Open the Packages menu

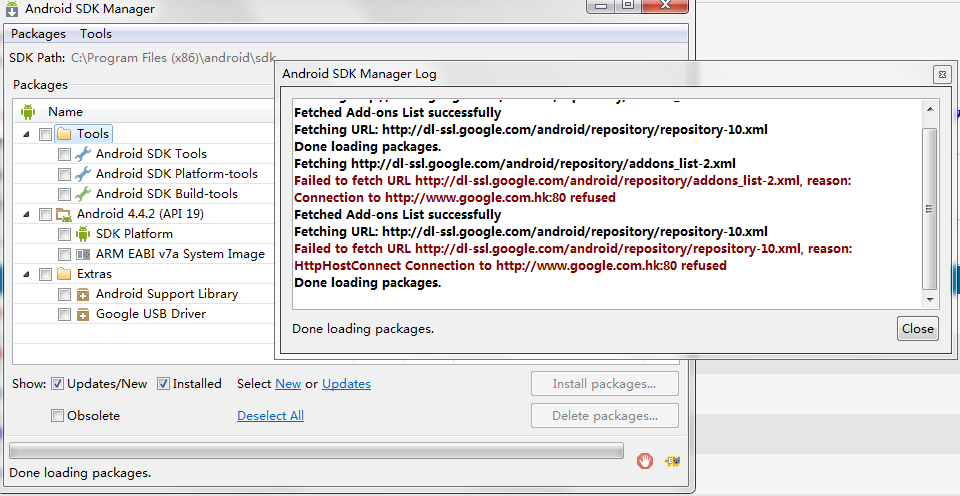pyautogui.click(x=38, y=34)
